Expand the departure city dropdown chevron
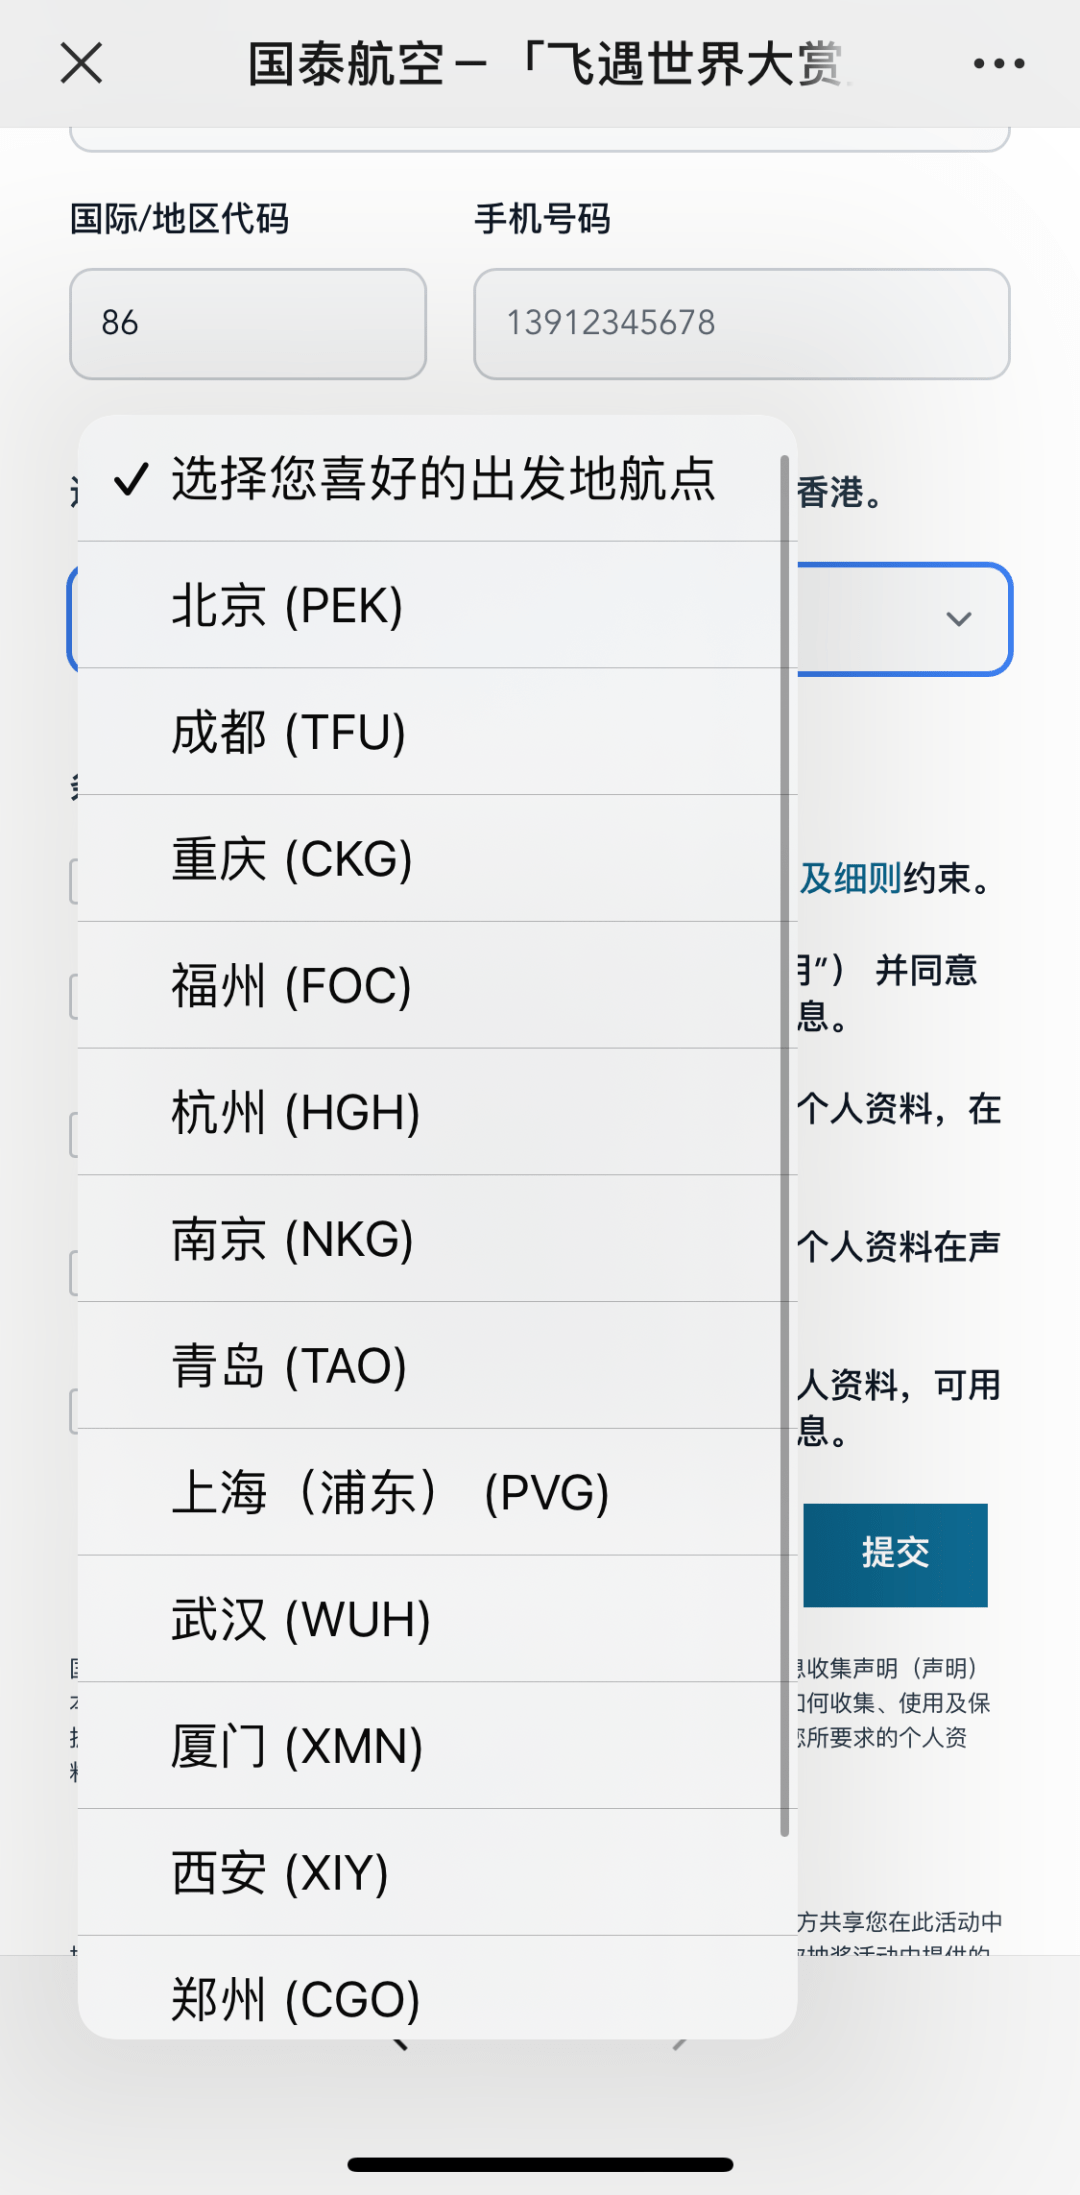 [958, 619]
